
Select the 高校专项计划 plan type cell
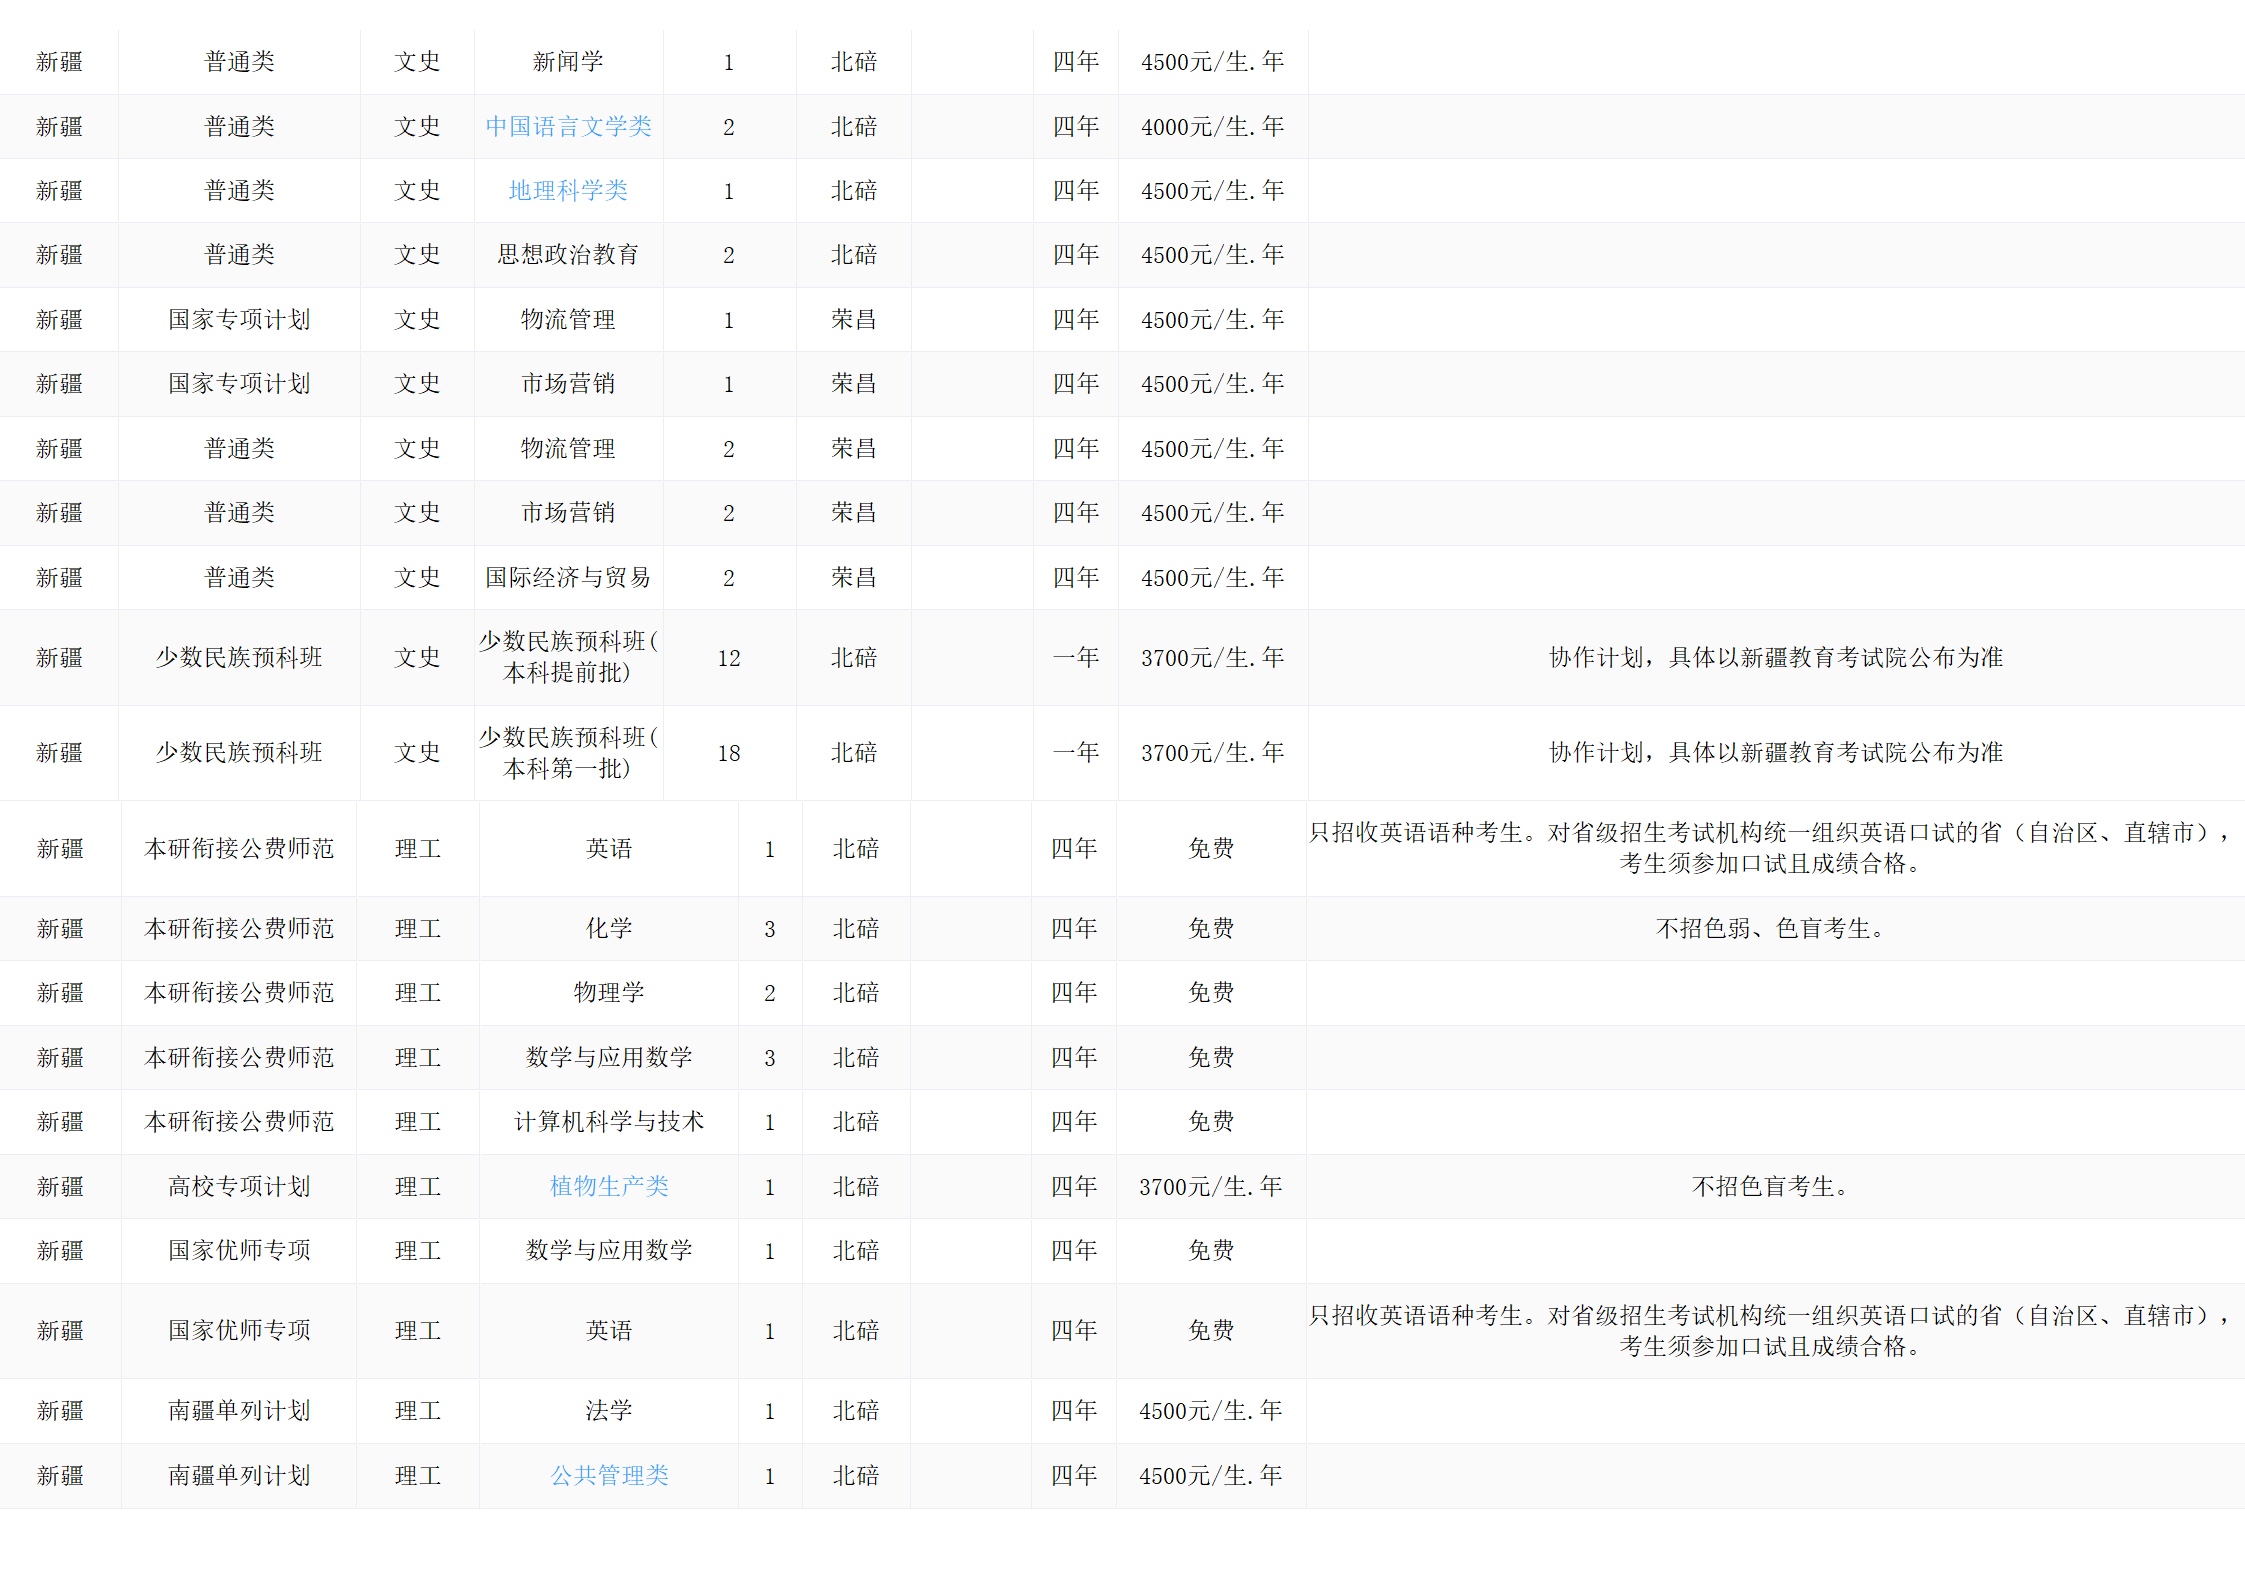[x=239, y=1187]
